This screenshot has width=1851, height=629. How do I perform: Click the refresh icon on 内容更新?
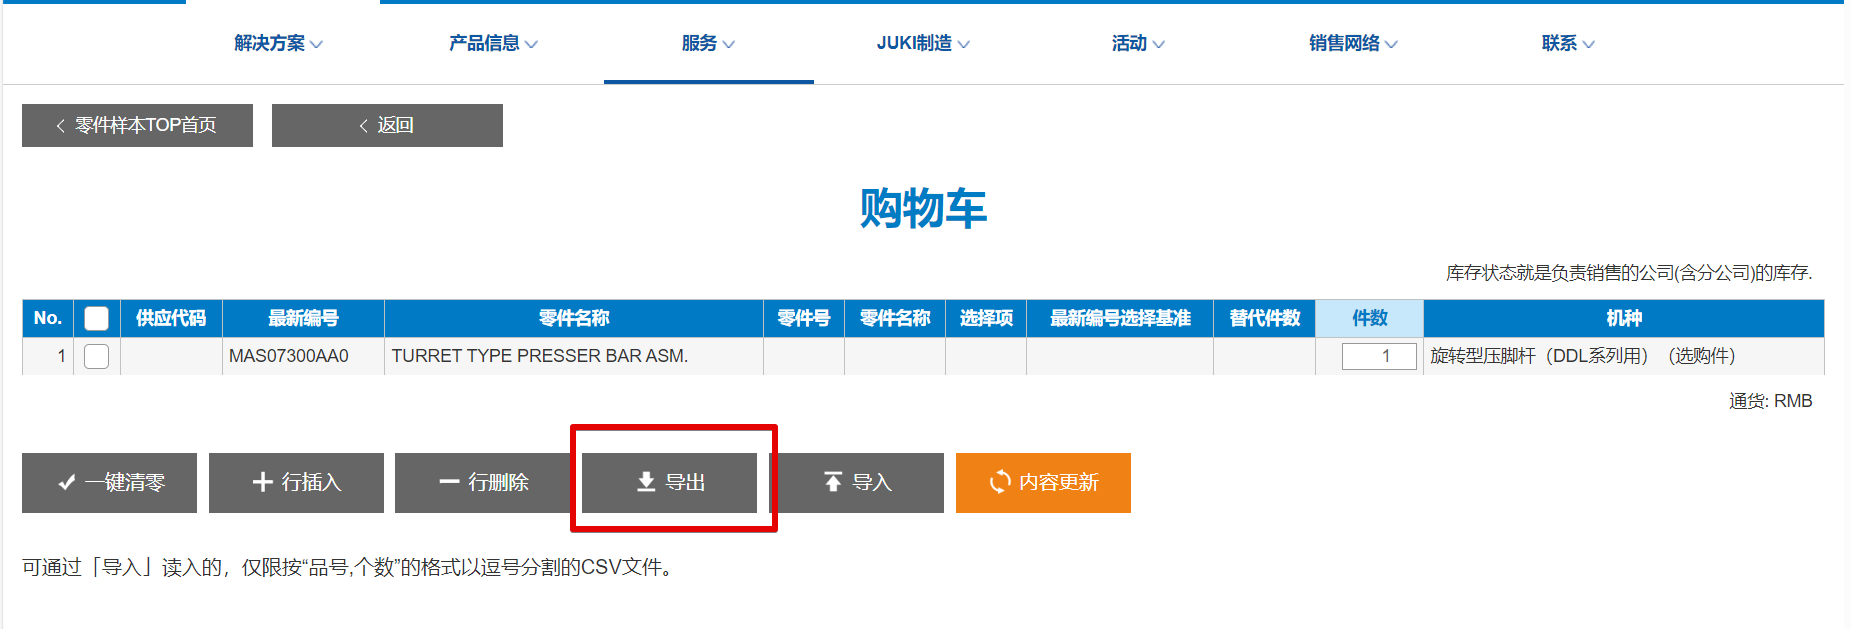click(999, 482)
